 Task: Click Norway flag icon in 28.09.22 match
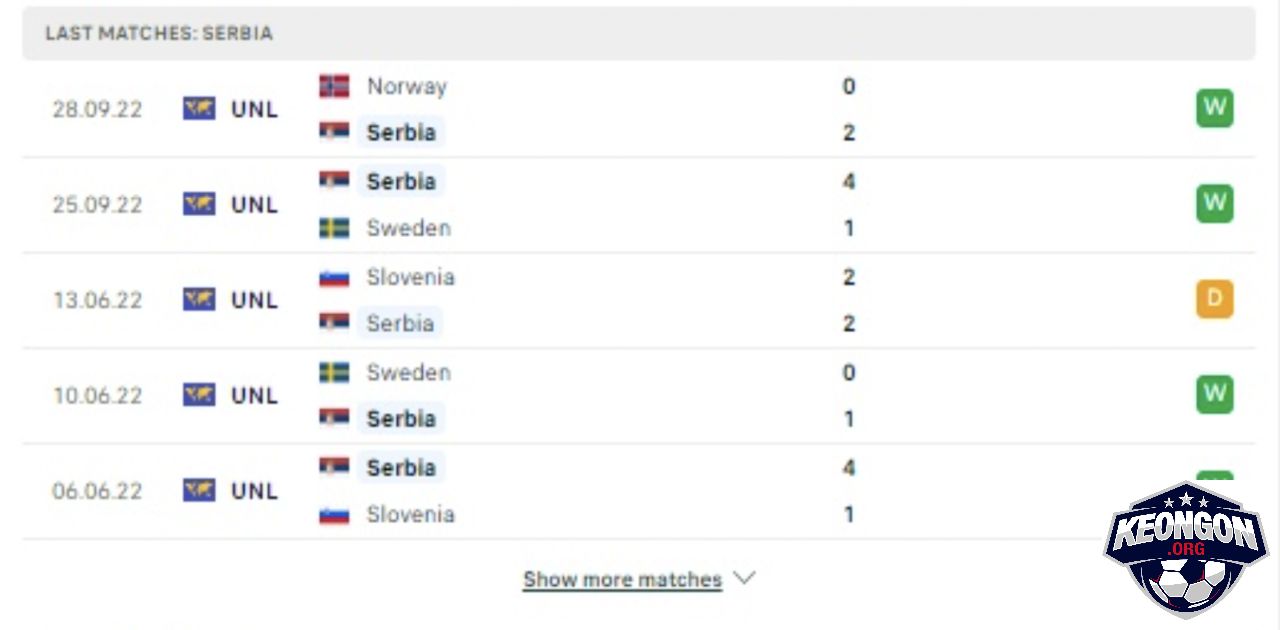click(x=334, y=86)
